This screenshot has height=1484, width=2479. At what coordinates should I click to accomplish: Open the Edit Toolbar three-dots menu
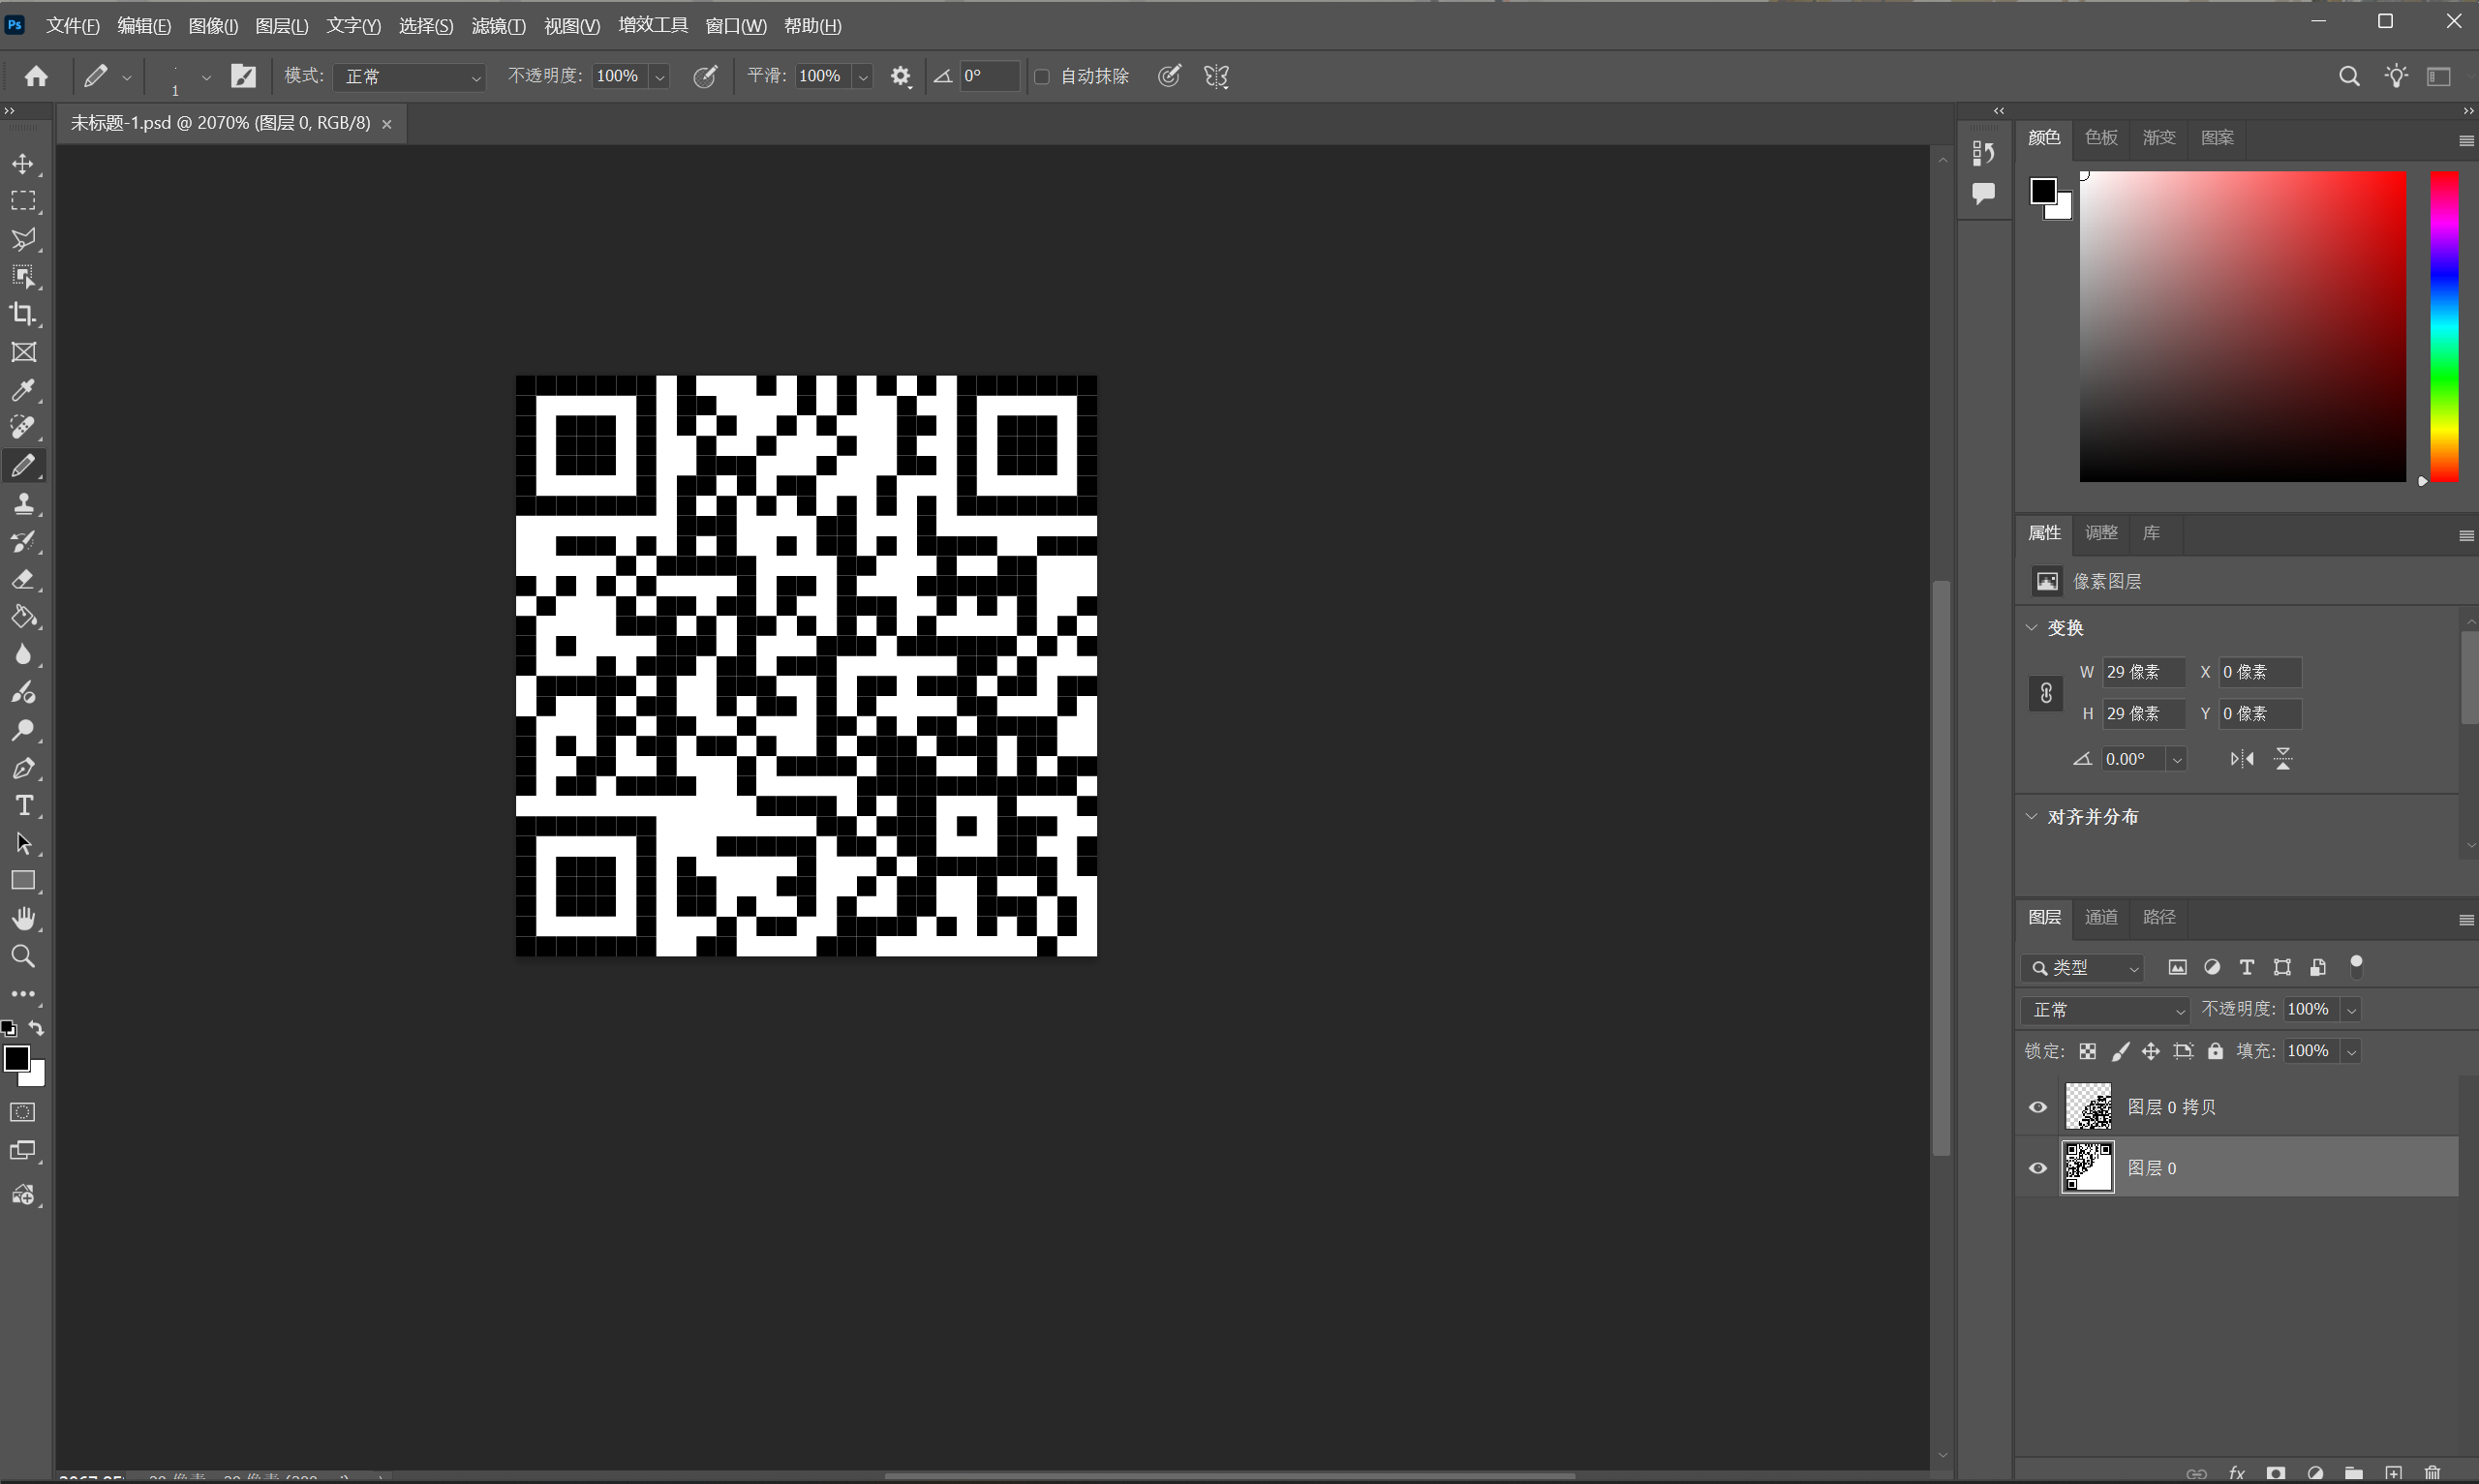[23, 995]
